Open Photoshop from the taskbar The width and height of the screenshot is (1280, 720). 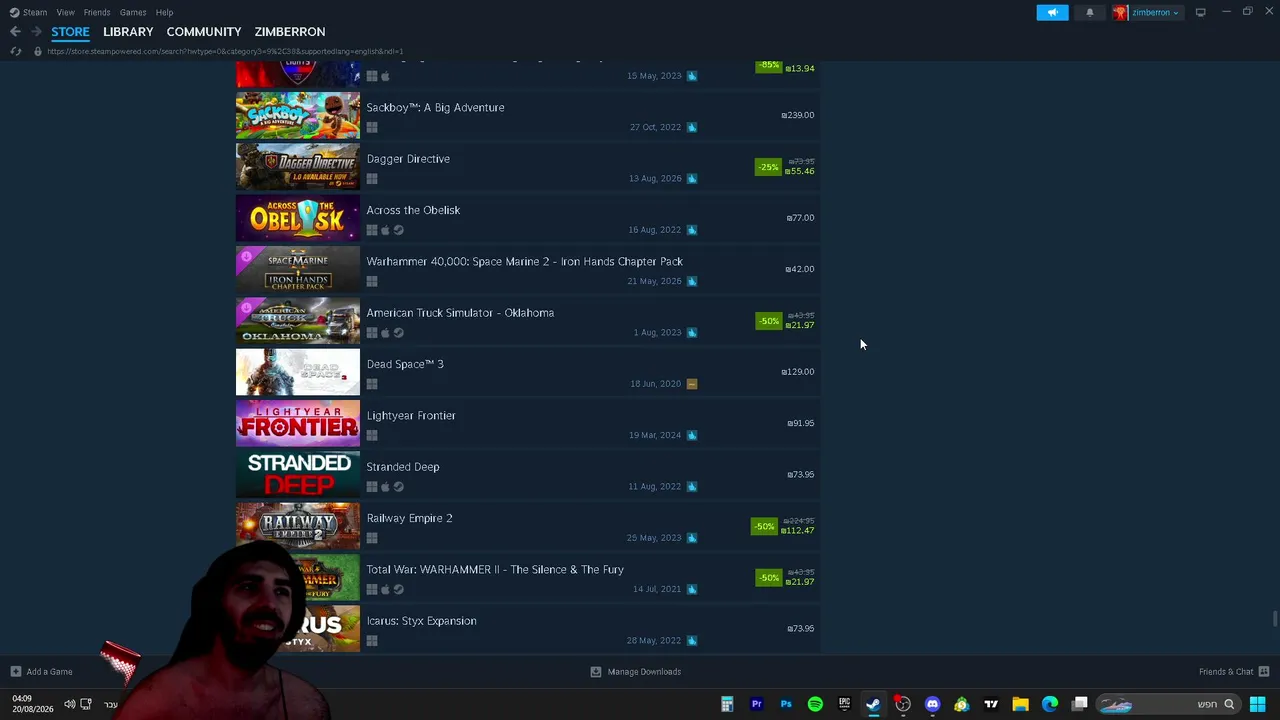786,704
